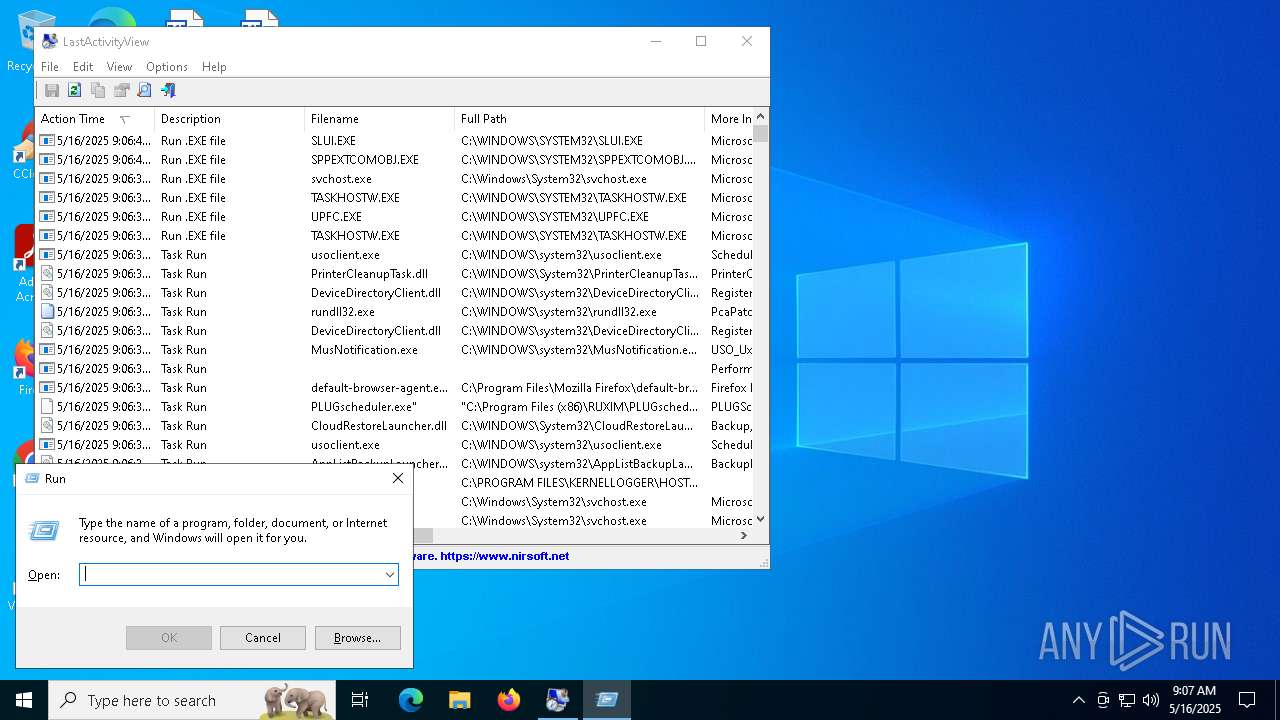
Task: Click the icon of the MusNotification.exe row
Action: click(x=47, y=350)
